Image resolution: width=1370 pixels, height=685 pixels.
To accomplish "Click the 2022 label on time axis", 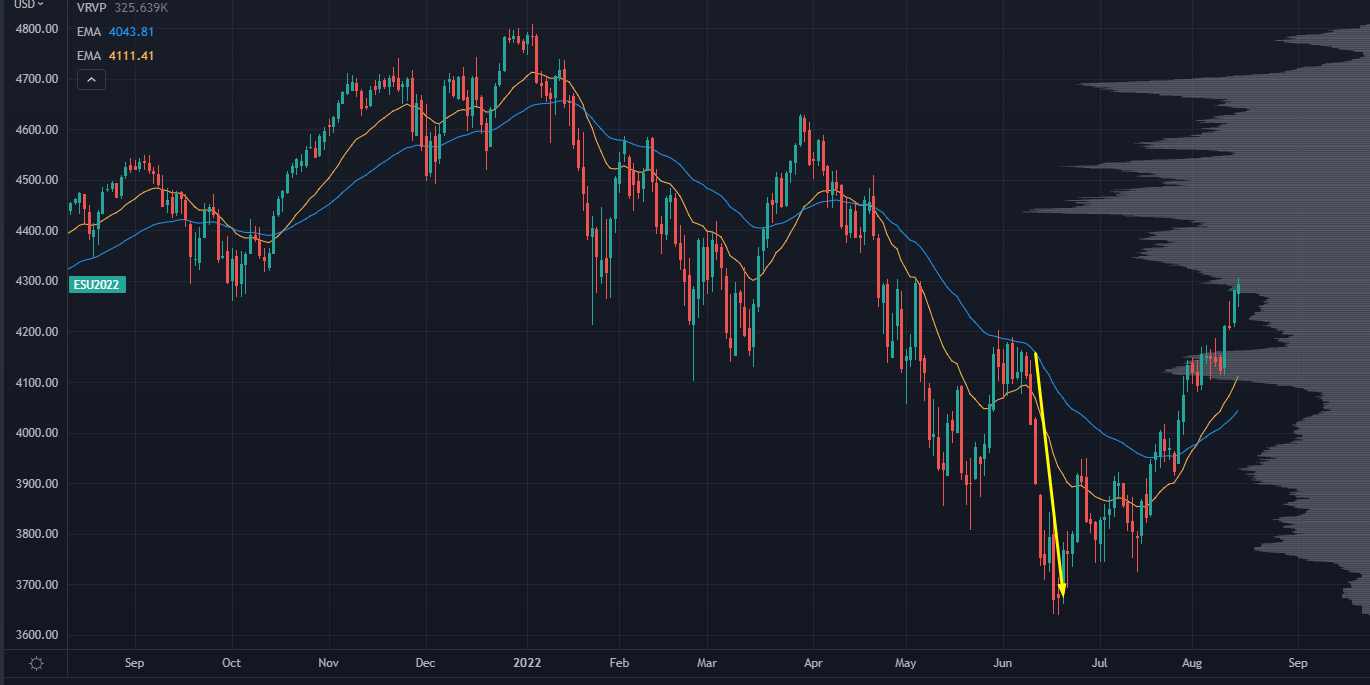I will pos(526,663).
